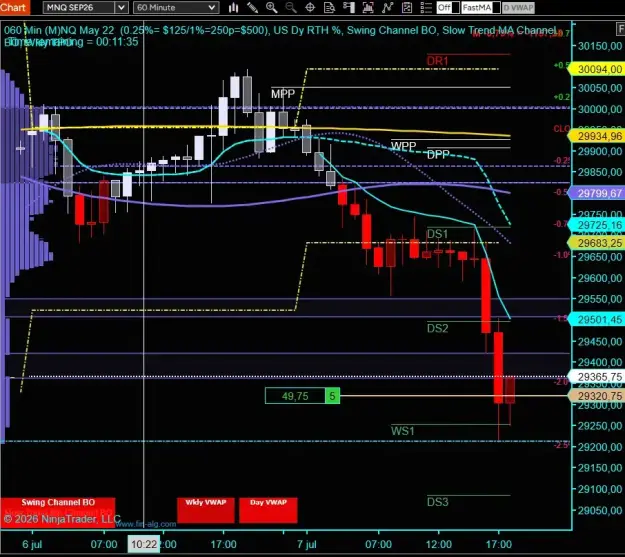Click the zoom out magnifier icon
This screenshot has width=625, height=557.
pyautogui.click(x=291, y=8)
